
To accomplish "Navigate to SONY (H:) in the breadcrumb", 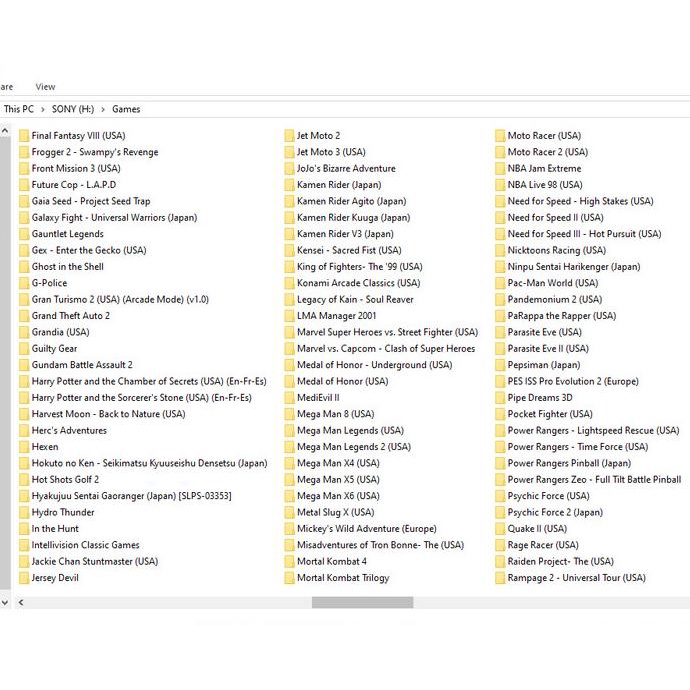I will click(73, 109).
